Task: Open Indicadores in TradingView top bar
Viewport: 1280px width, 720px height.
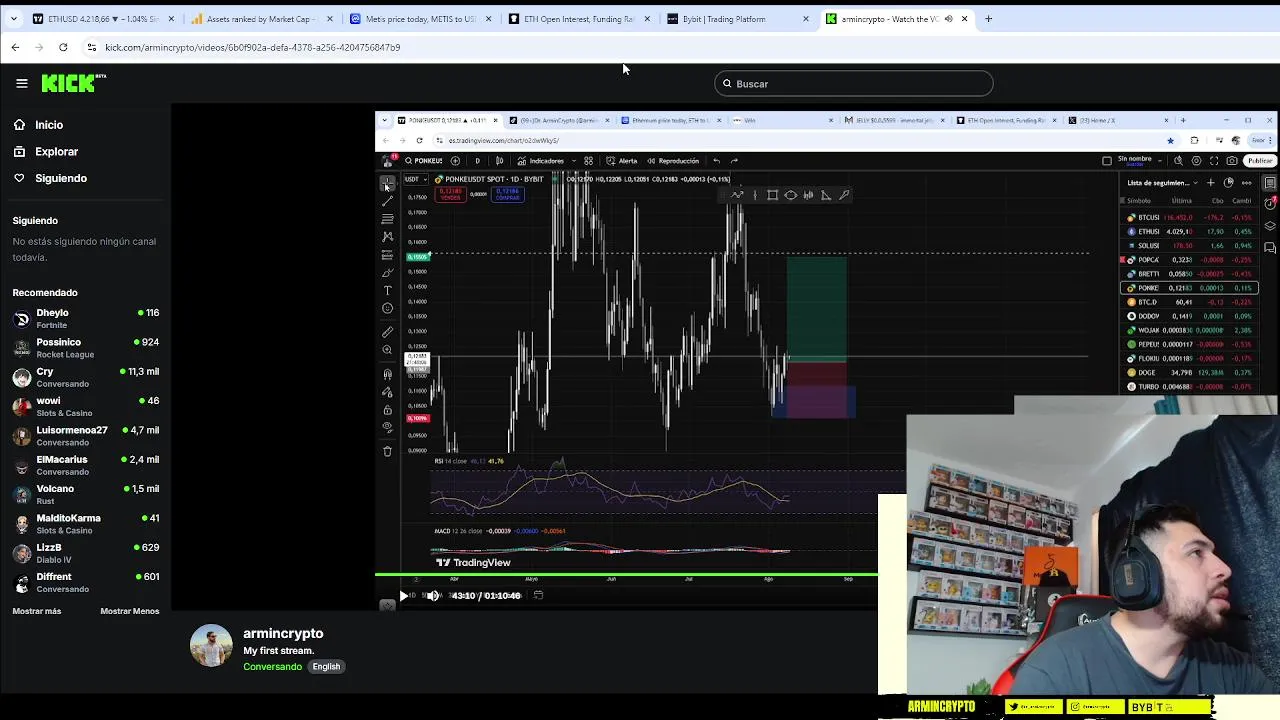Action: click(x=541, y=161)
